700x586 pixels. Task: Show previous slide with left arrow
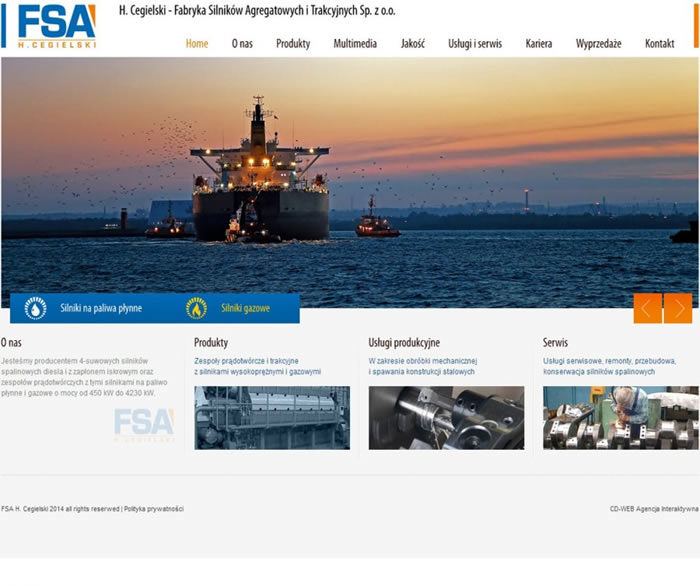point(647,308)
